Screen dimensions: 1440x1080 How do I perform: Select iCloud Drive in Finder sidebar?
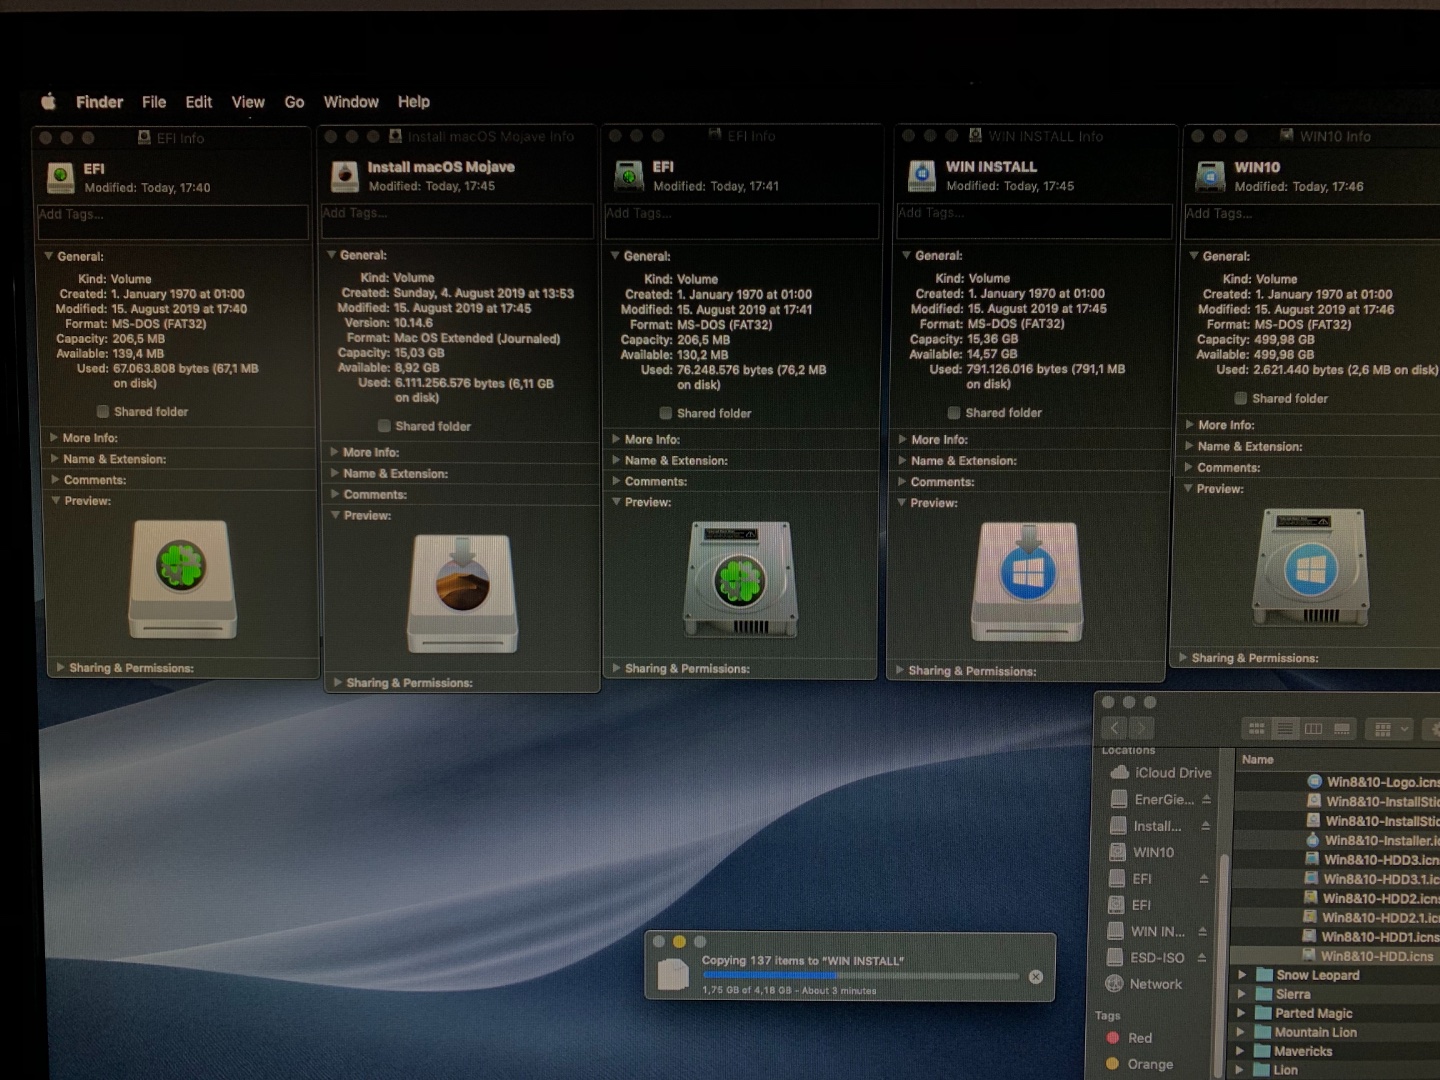1172,773
